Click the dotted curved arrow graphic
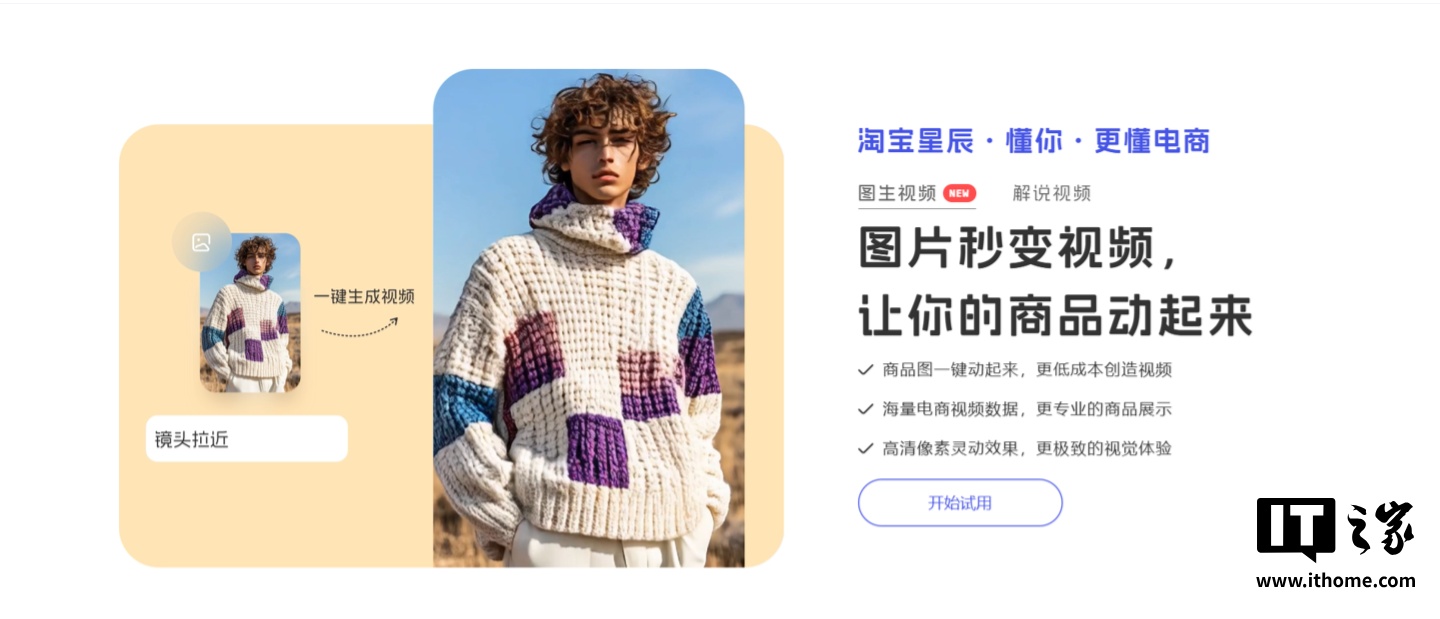The height and width of the screenshot is (619, 1440). 360,327
